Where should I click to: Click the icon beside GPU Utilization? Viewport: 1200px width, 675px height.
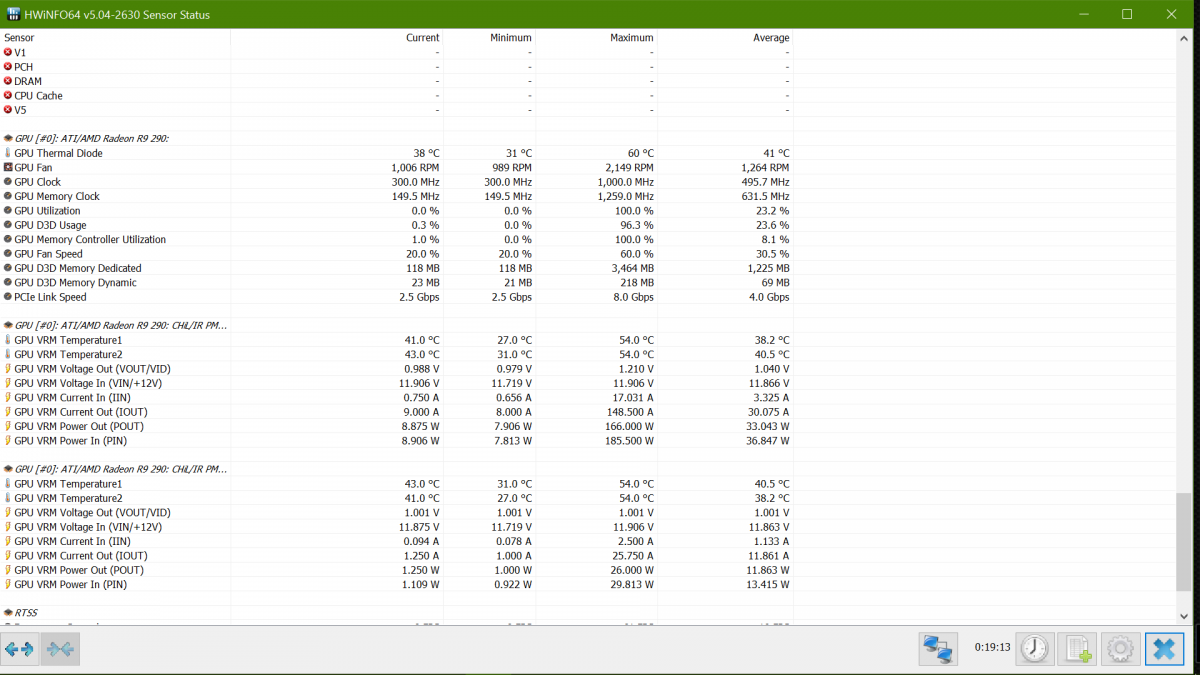point(8,211)
